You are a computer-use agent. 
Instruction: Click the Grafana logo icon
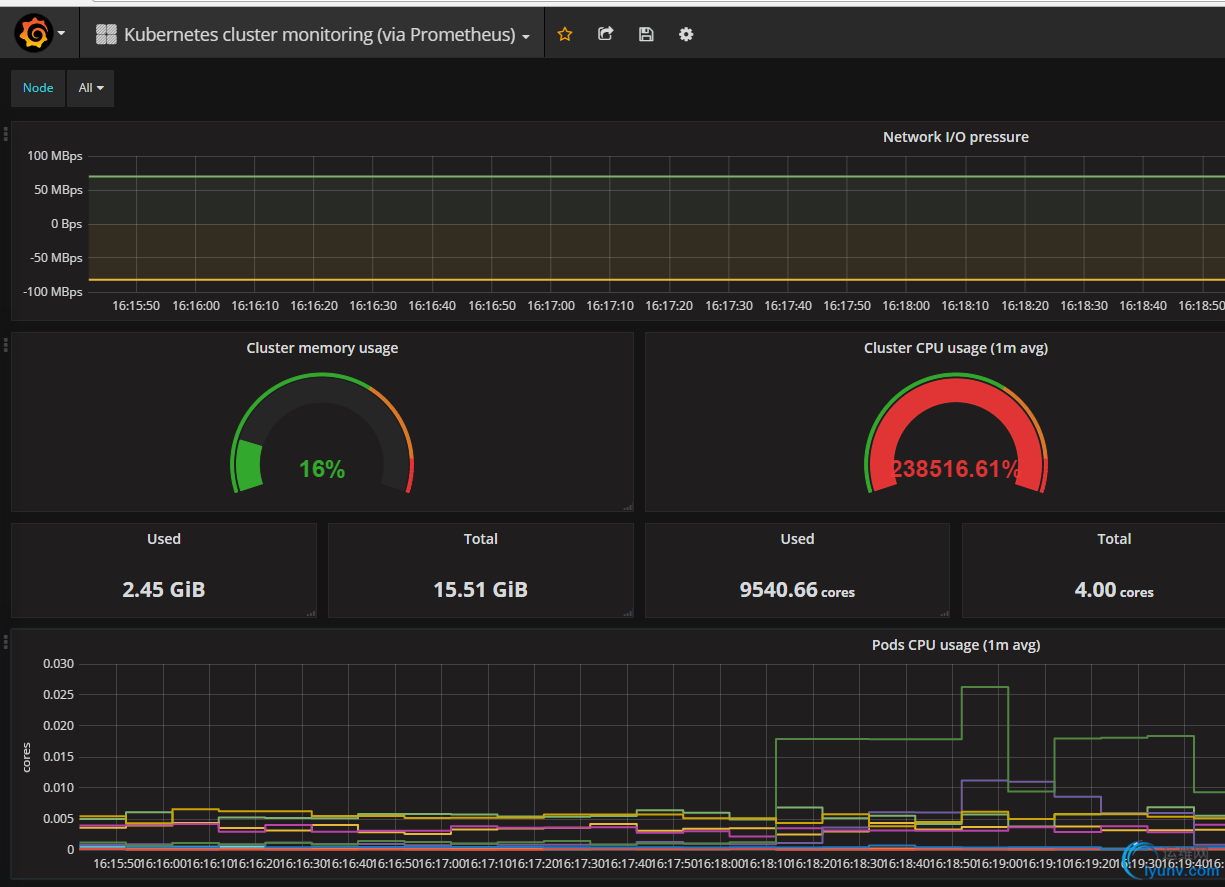point(33,34)
